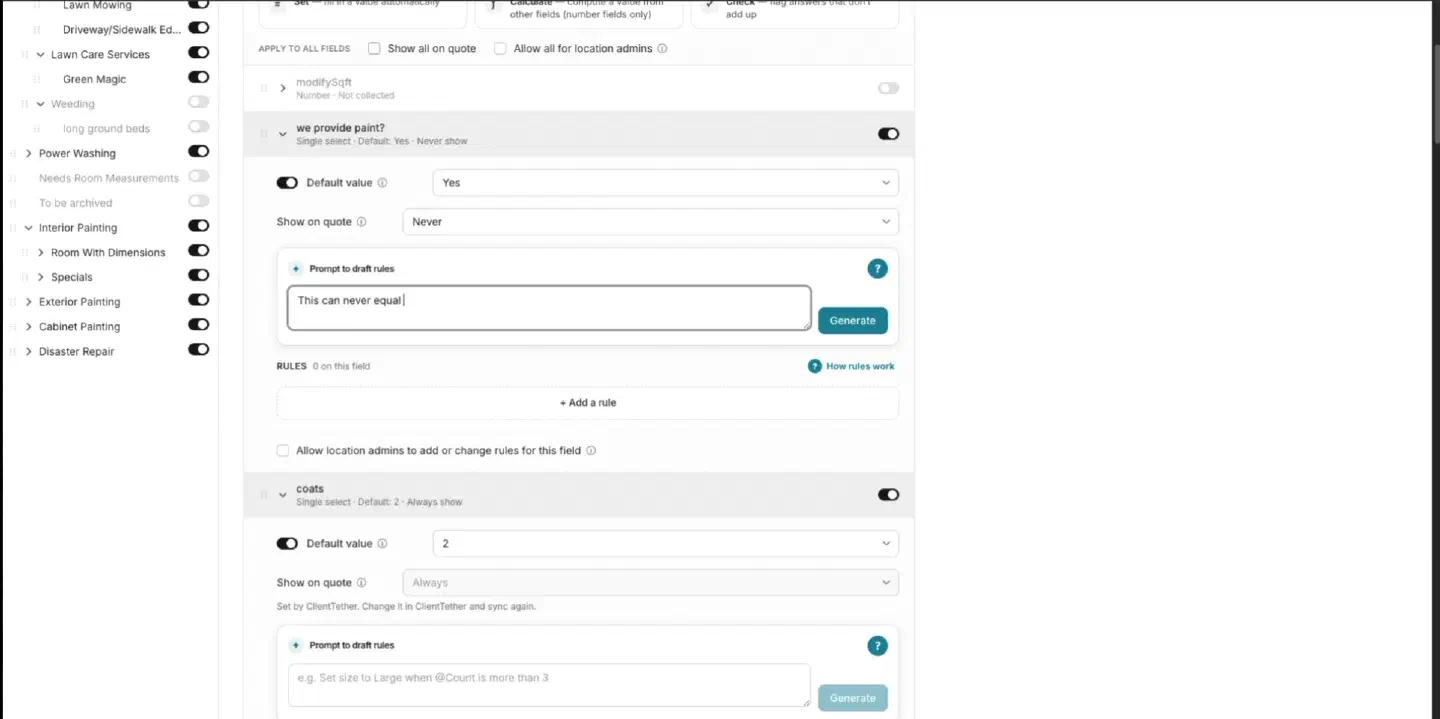The width and height of the screenshot is (1440, 719).
Task: Grab the drag handle beside Lawn Care Services
Action: tap(25, 55)
